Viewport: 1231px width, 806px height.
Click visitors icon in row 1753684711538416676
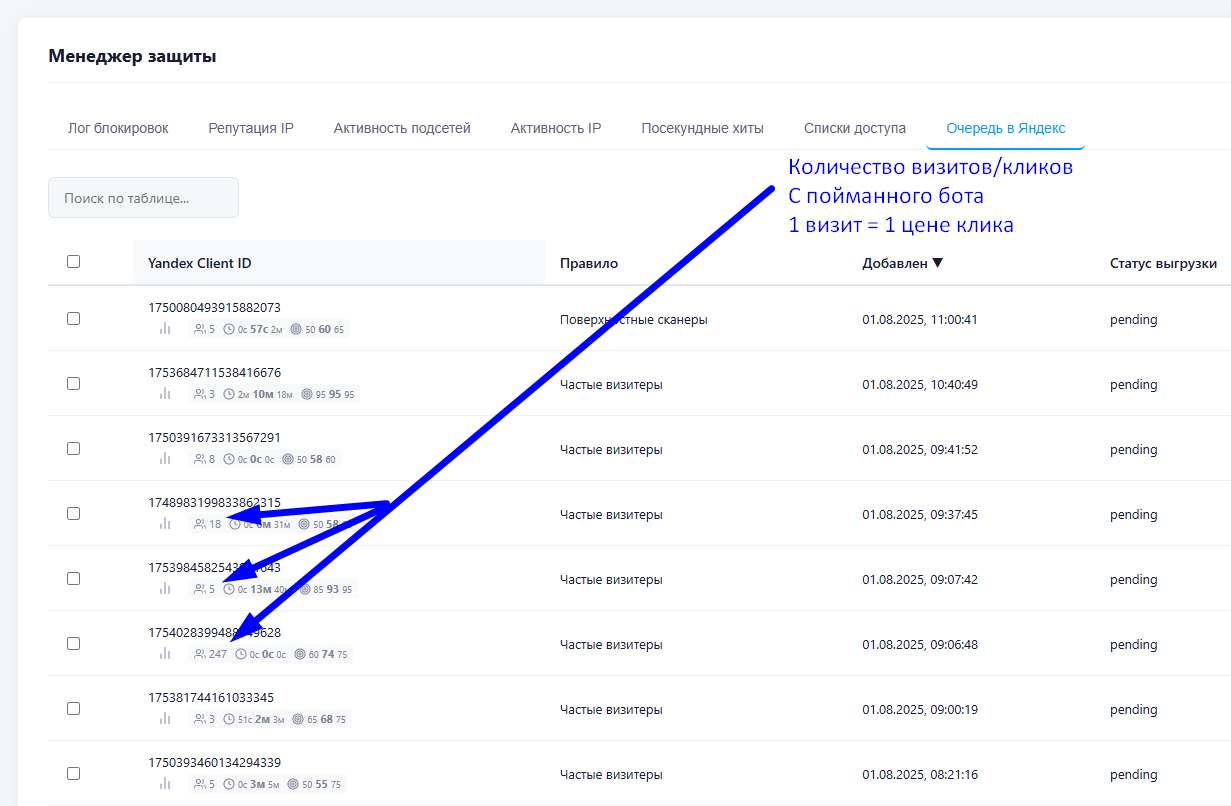point(199,394)
